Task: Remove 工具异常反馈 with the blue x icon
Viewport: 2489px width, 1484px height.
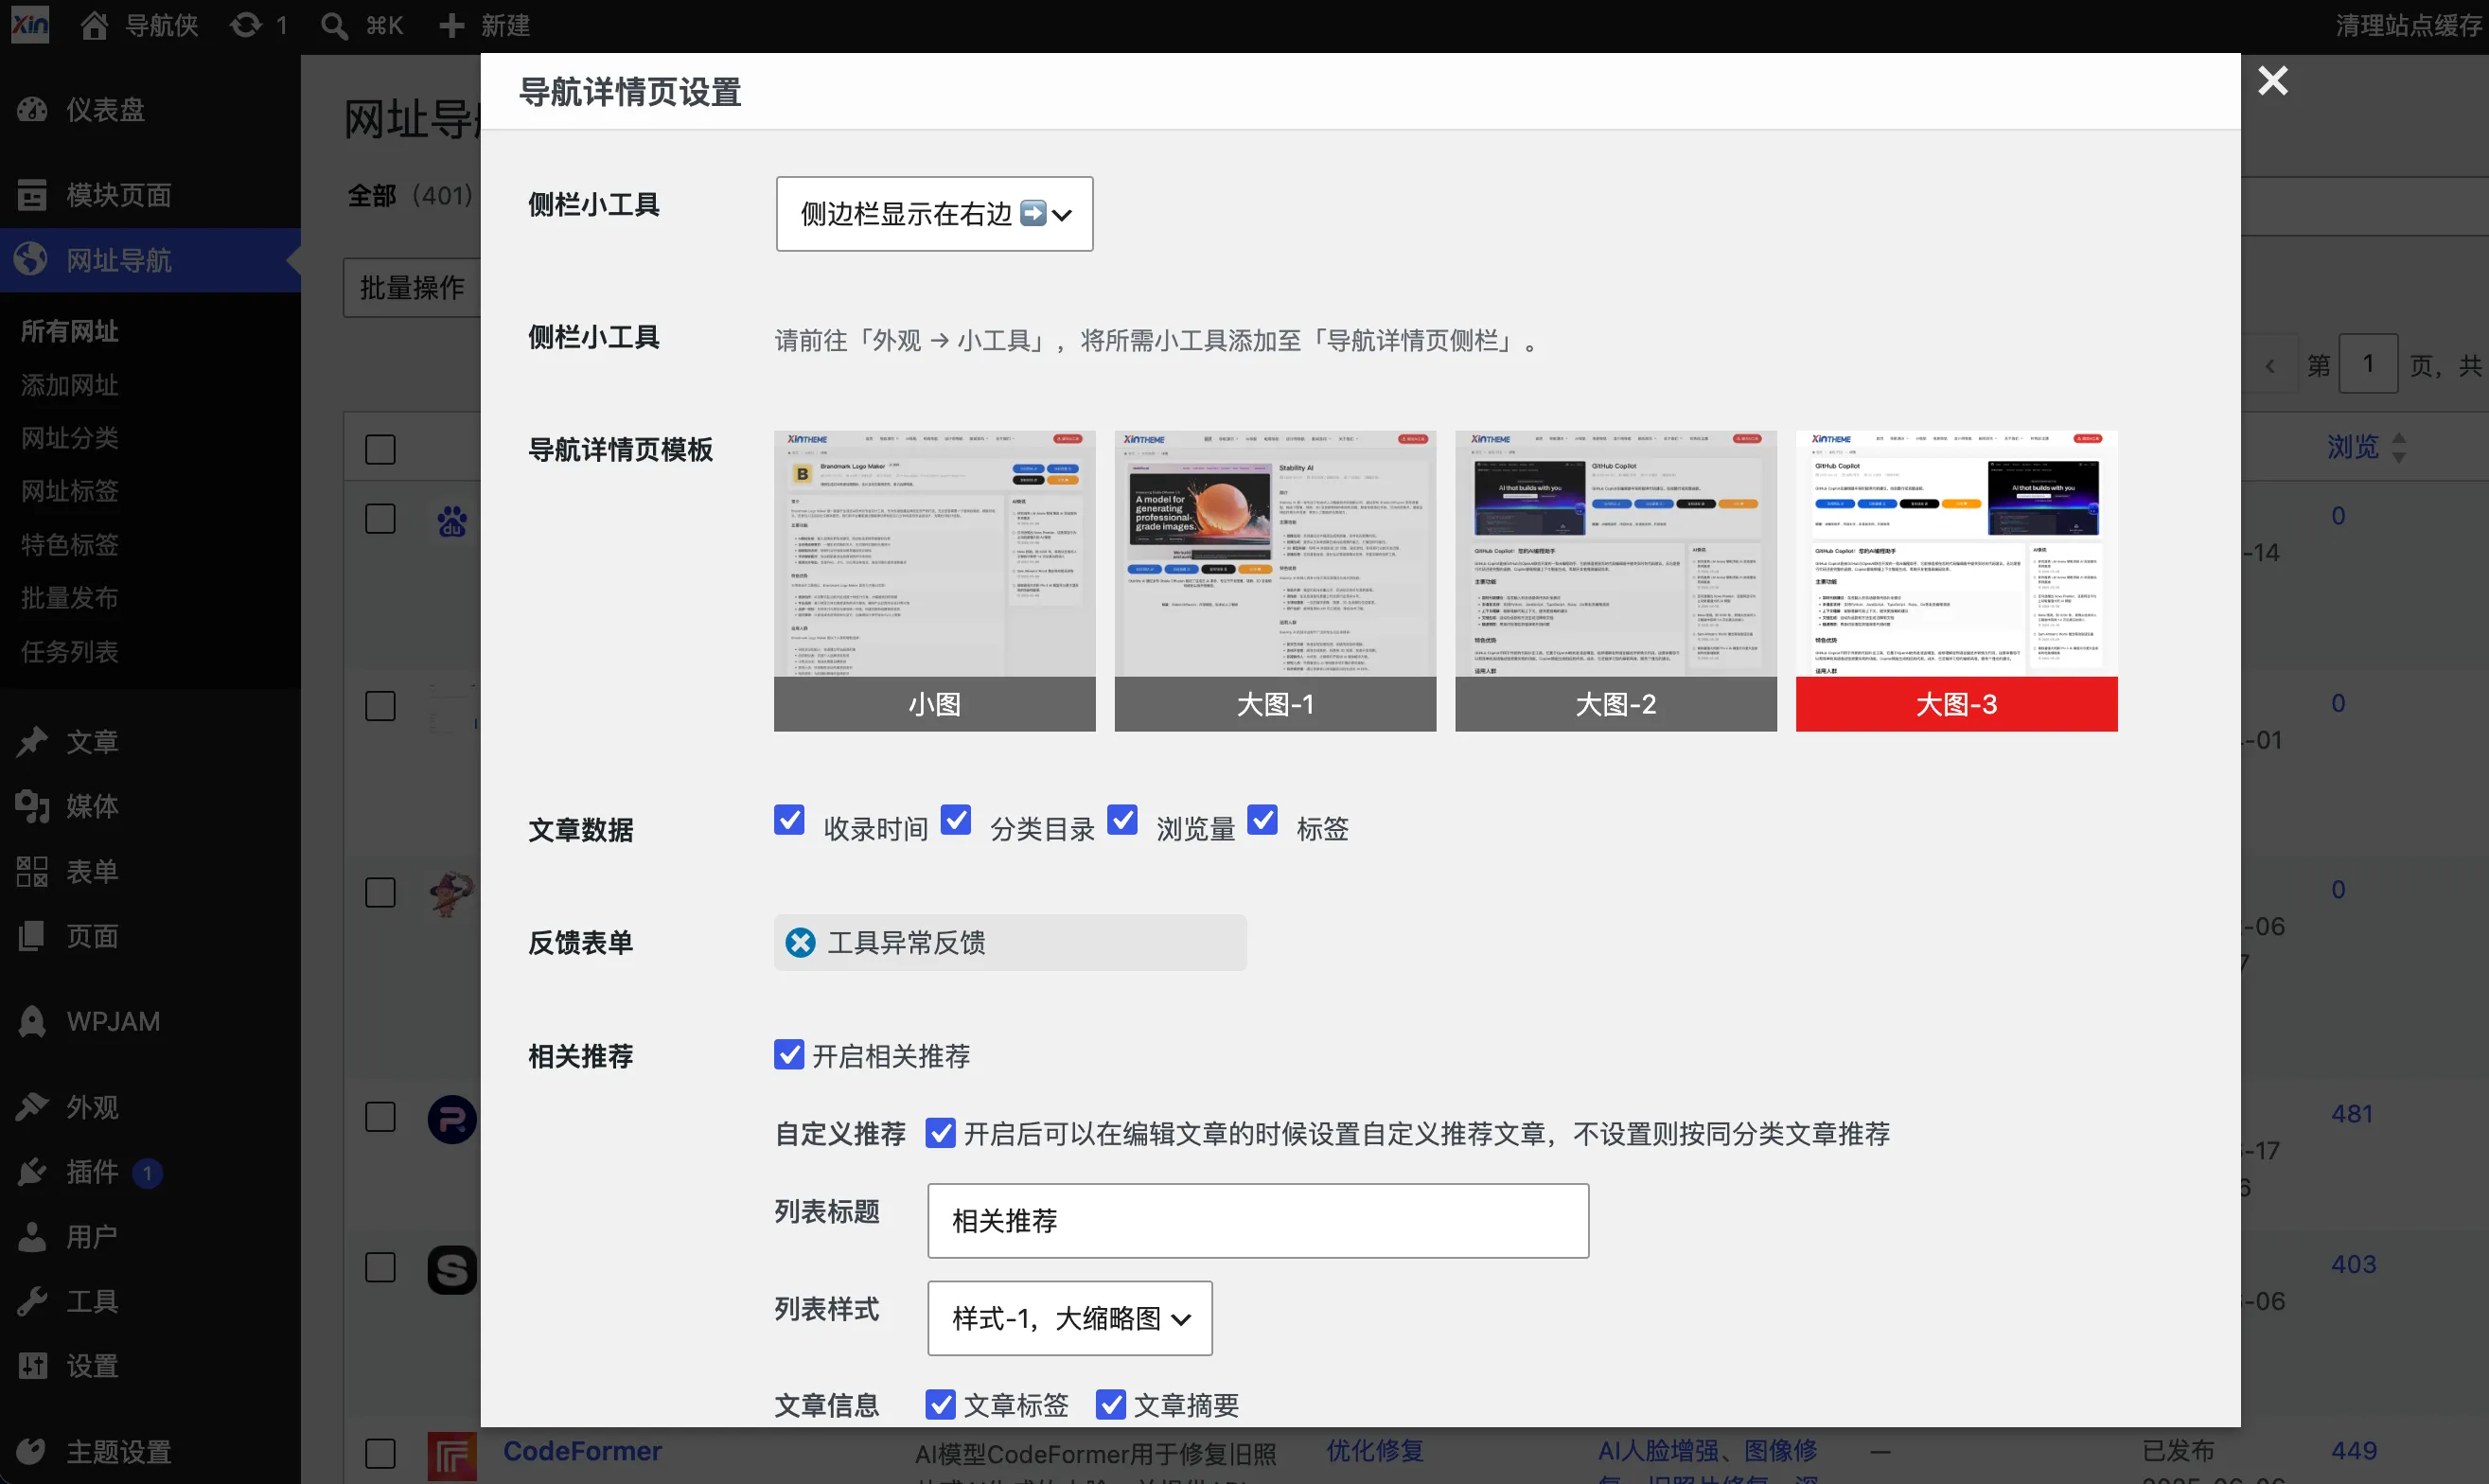Action: [800, 942]
